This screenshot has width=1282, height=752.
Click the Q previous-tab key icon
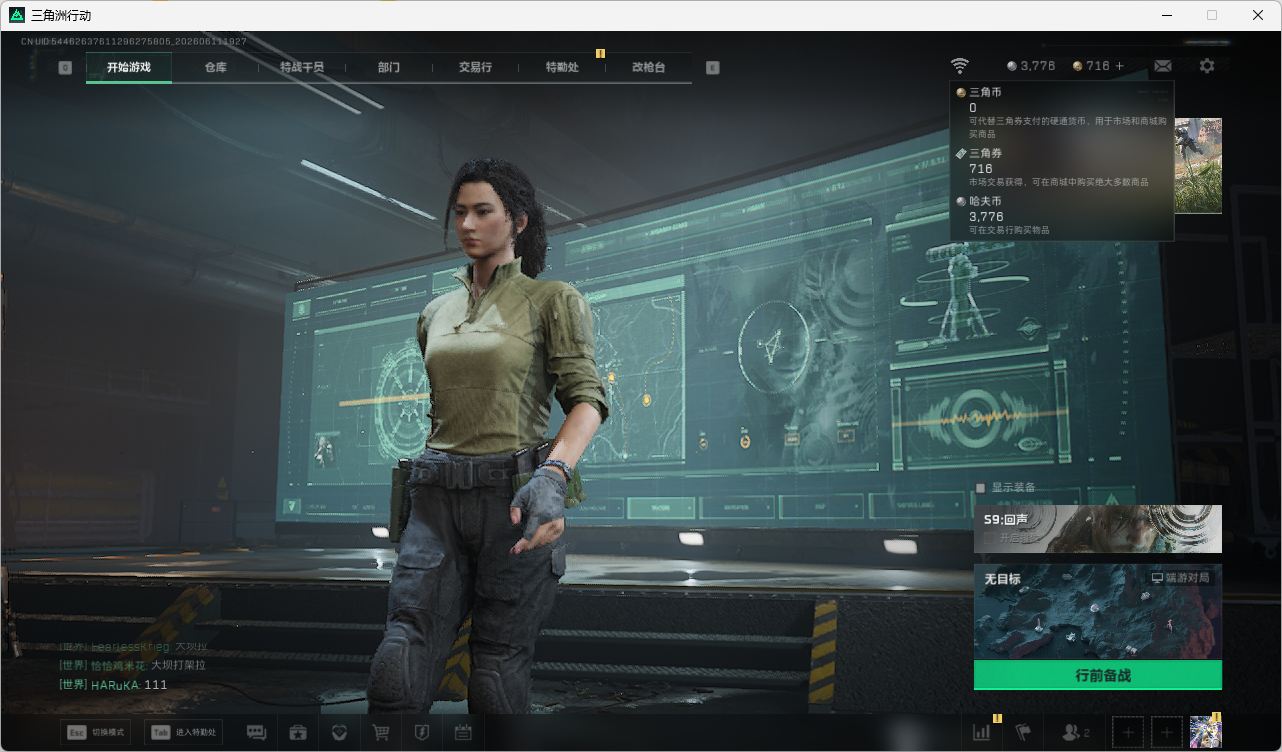point(65,68)
